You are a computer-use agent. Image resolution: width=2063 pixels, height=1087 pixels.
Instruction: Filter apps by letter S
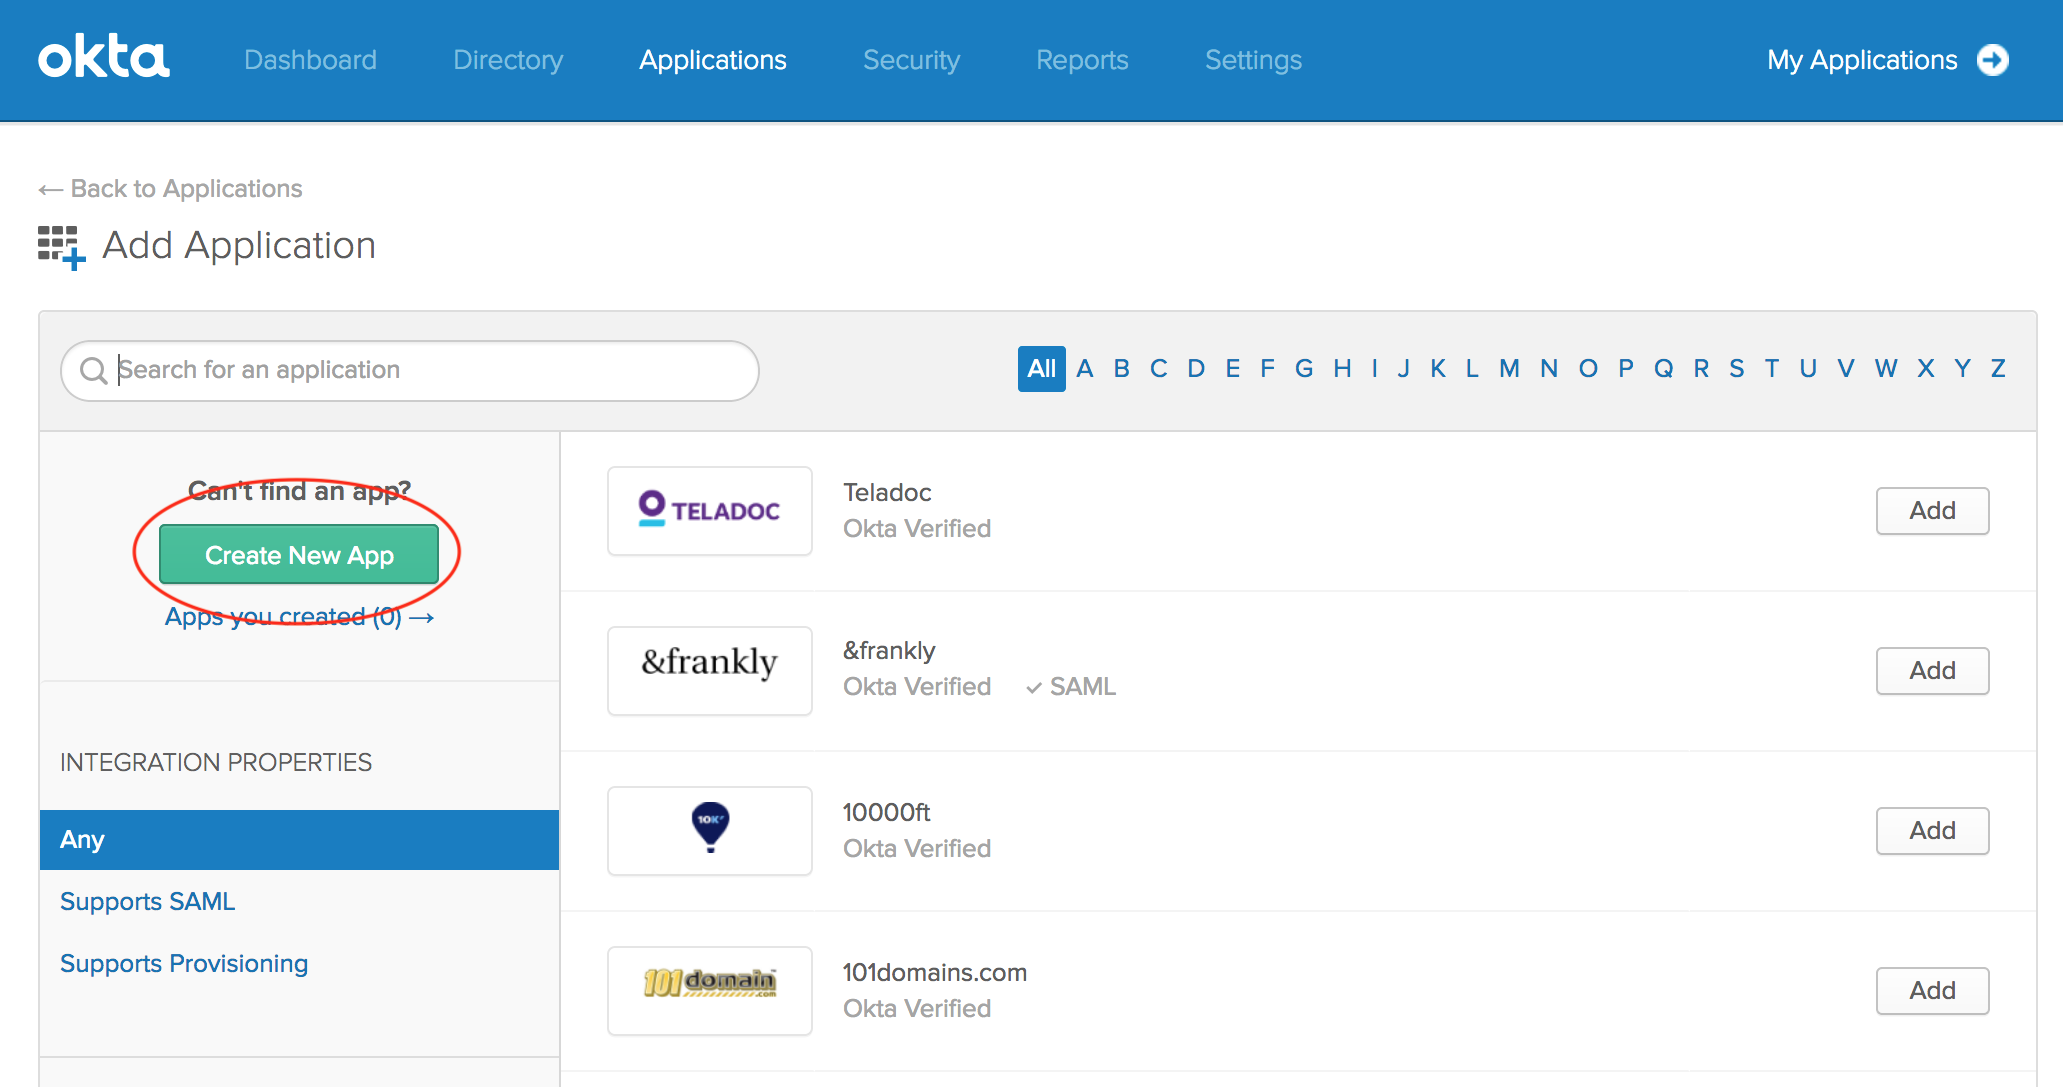[x=1737, y=369]
